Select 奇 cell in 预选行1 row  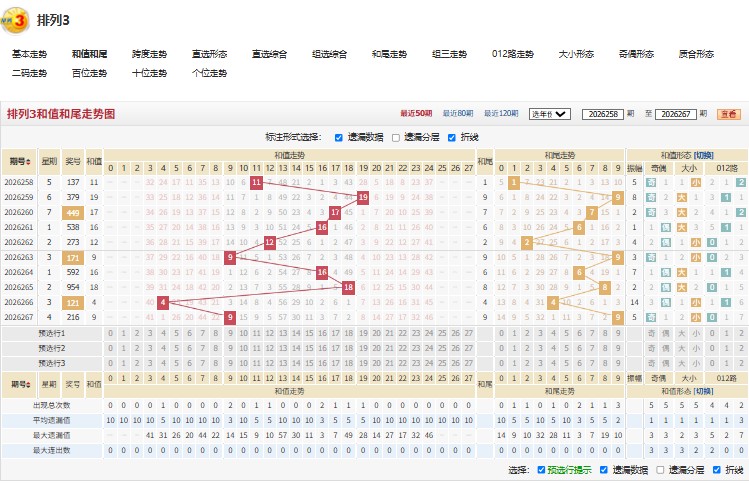click(651, 333)
